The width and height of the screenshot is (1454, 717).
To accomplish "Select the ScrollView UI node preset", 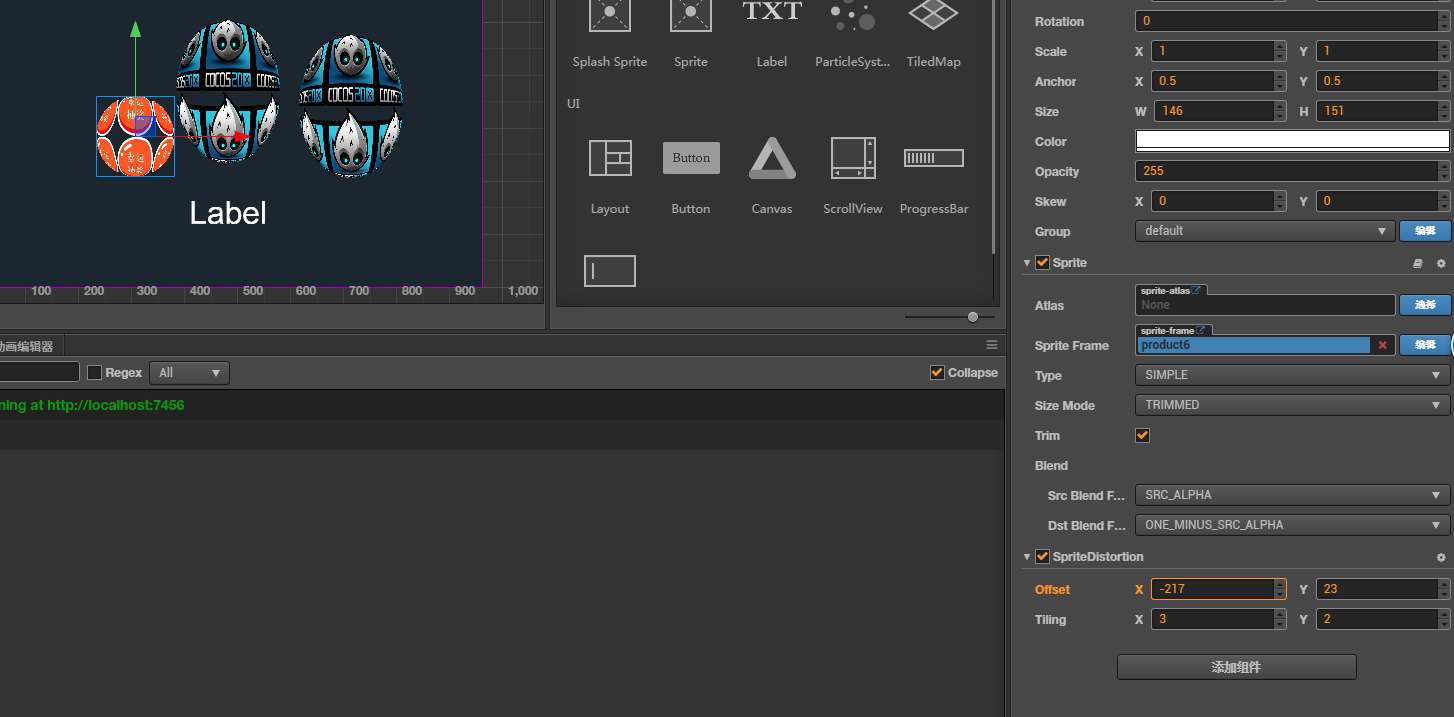I will [853, 176].
